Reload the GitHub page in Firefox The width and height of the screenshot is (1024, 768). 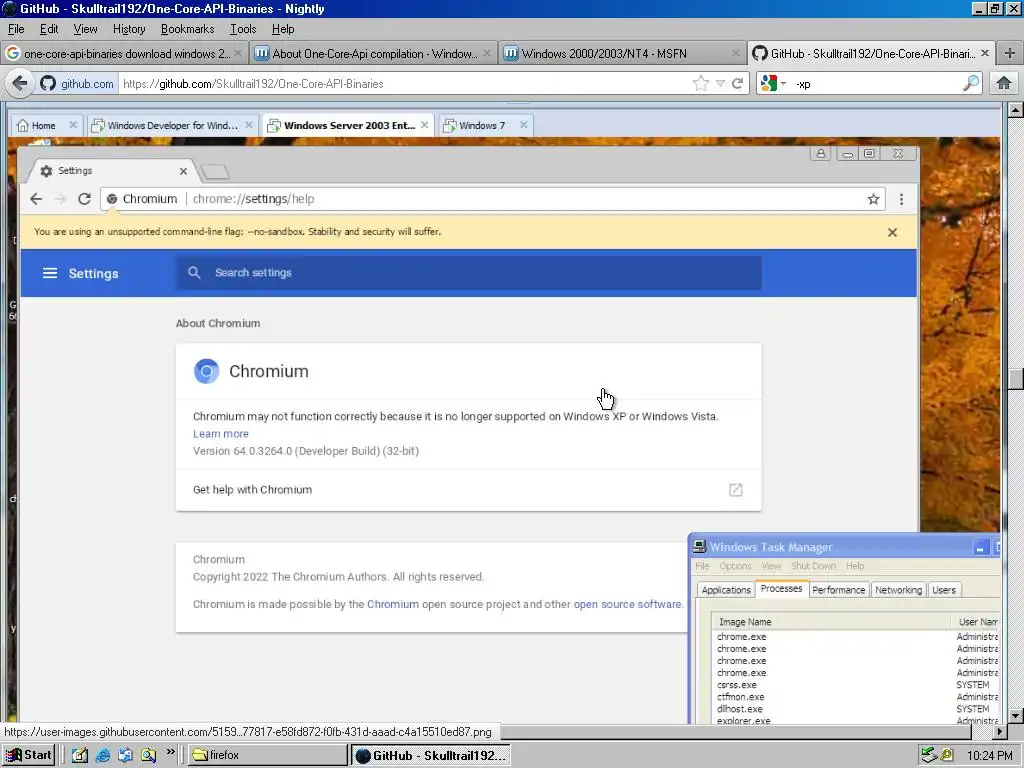pyautogui.click(x=738, y=83)
